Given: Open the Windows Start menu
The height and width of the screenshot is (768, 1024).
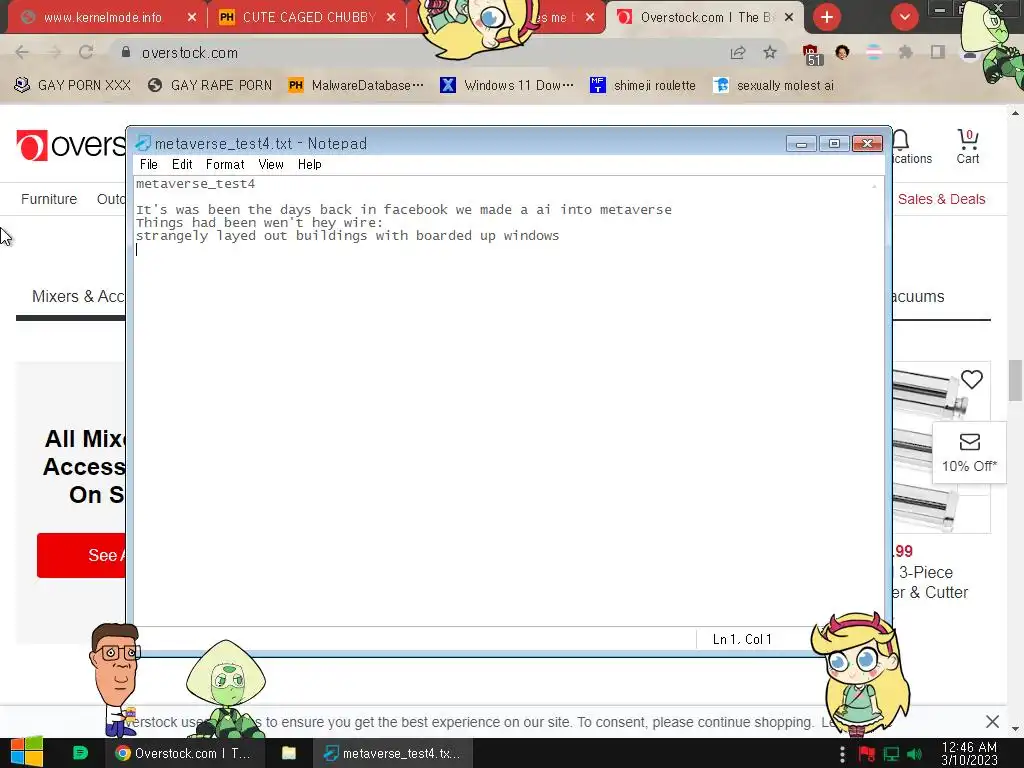Looking at the screenshot, I should coord(26,753).
